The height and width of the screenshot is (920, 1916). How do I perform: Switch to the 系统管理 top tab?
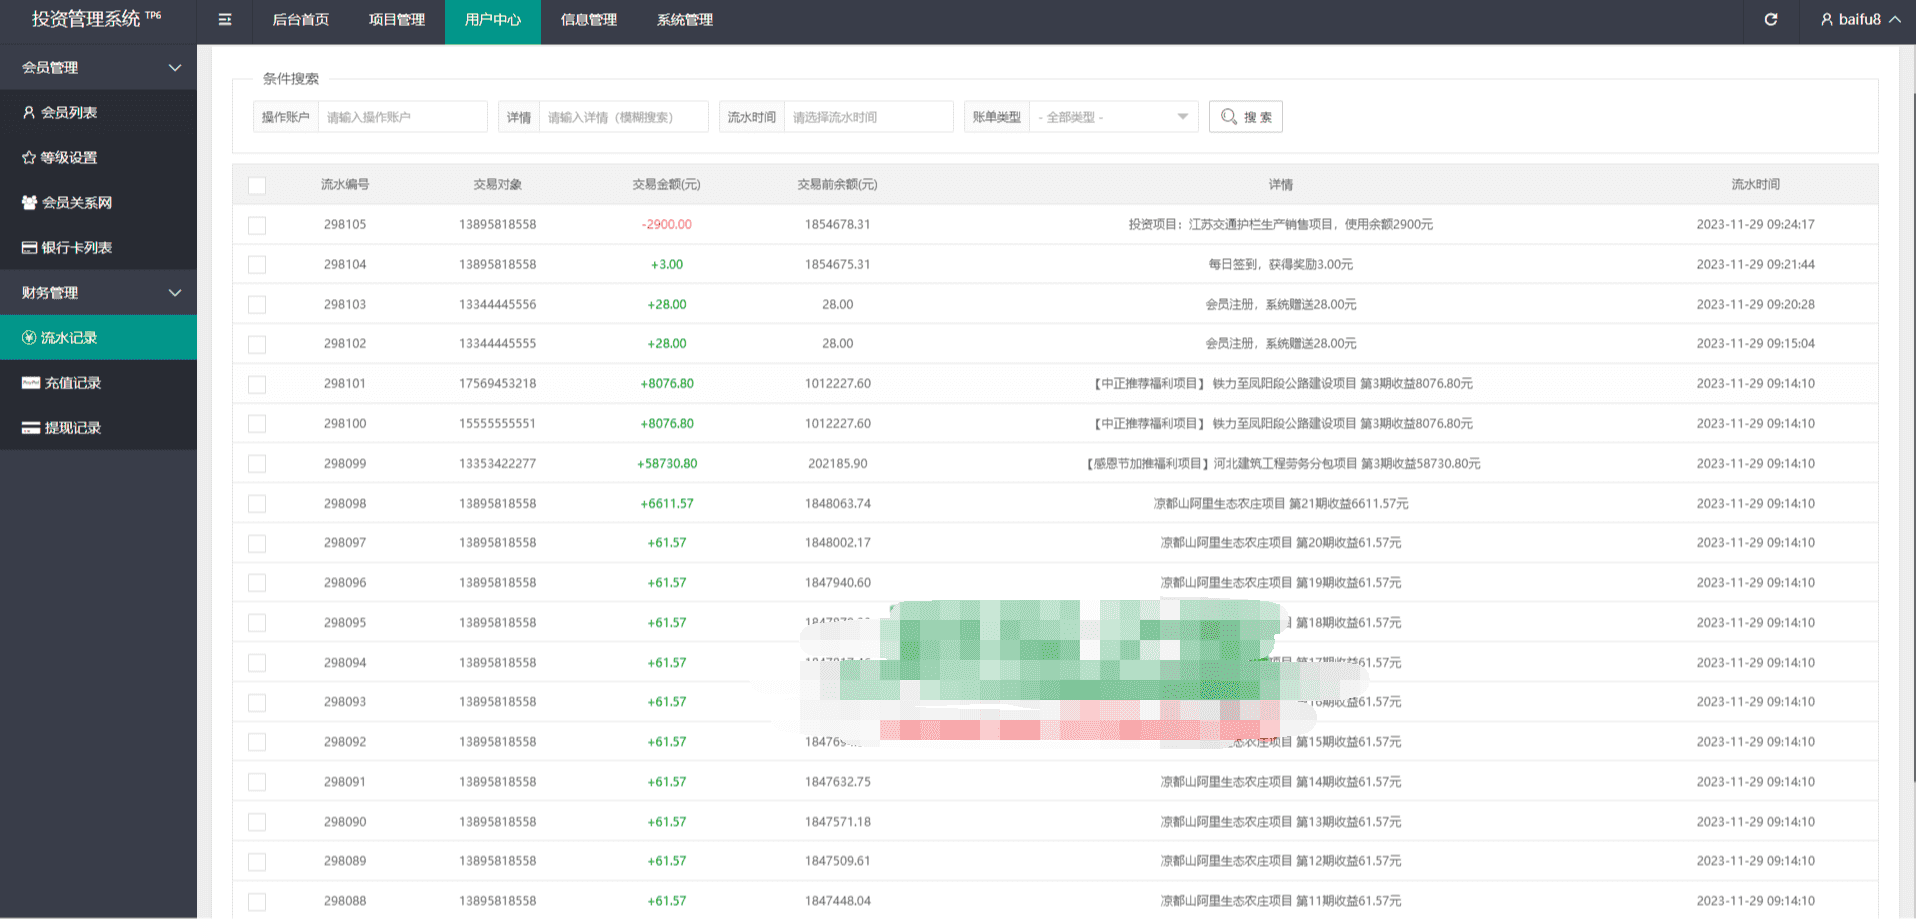(x=684, y=20)
